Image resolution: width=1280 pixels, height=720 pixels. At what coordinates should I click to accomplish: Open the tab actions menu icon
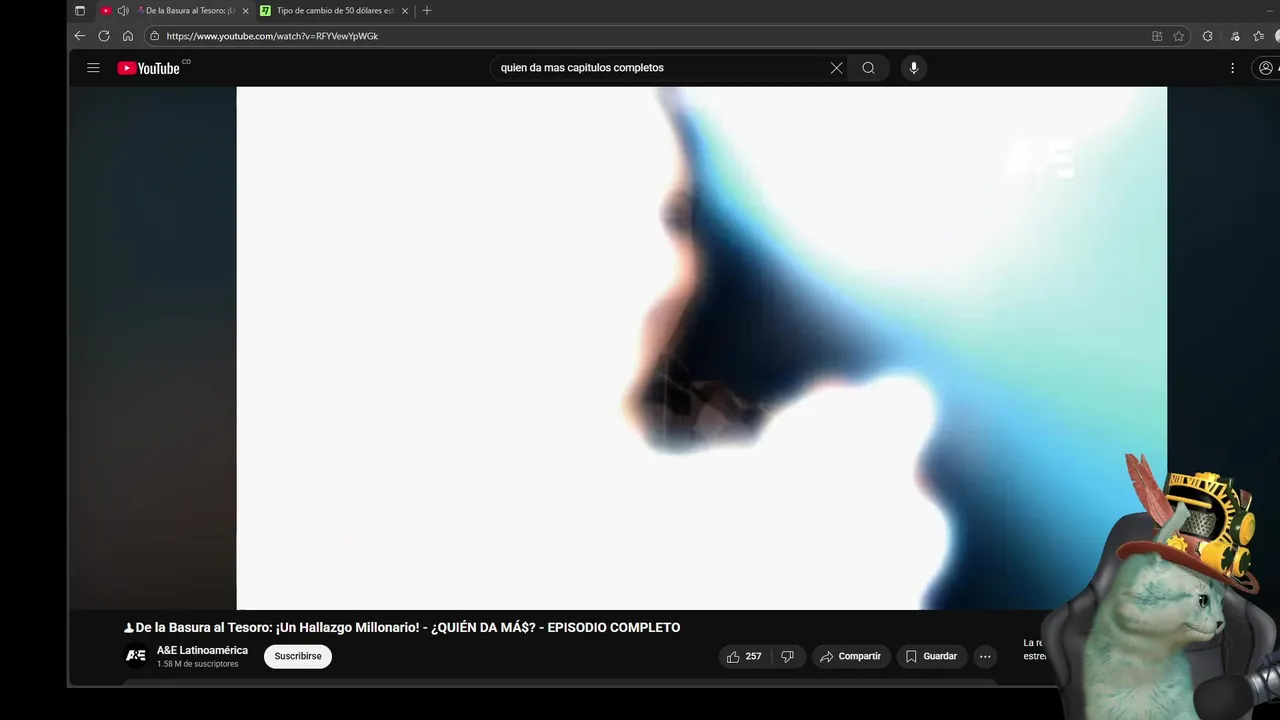80,11
